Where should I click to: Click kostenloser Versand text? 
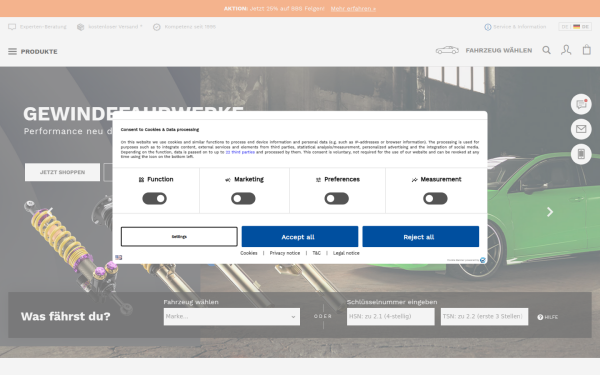click(x=115, y=27)
